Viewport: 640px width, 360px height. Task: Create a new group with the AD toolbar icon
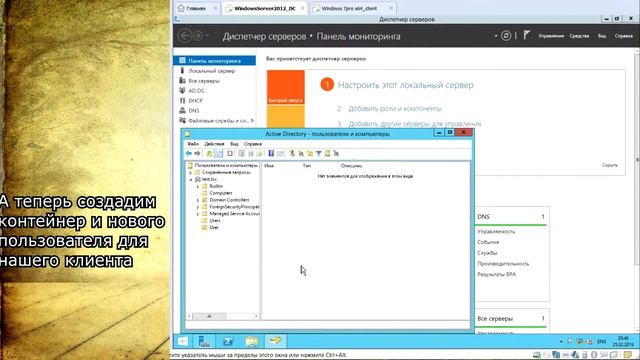301,153
